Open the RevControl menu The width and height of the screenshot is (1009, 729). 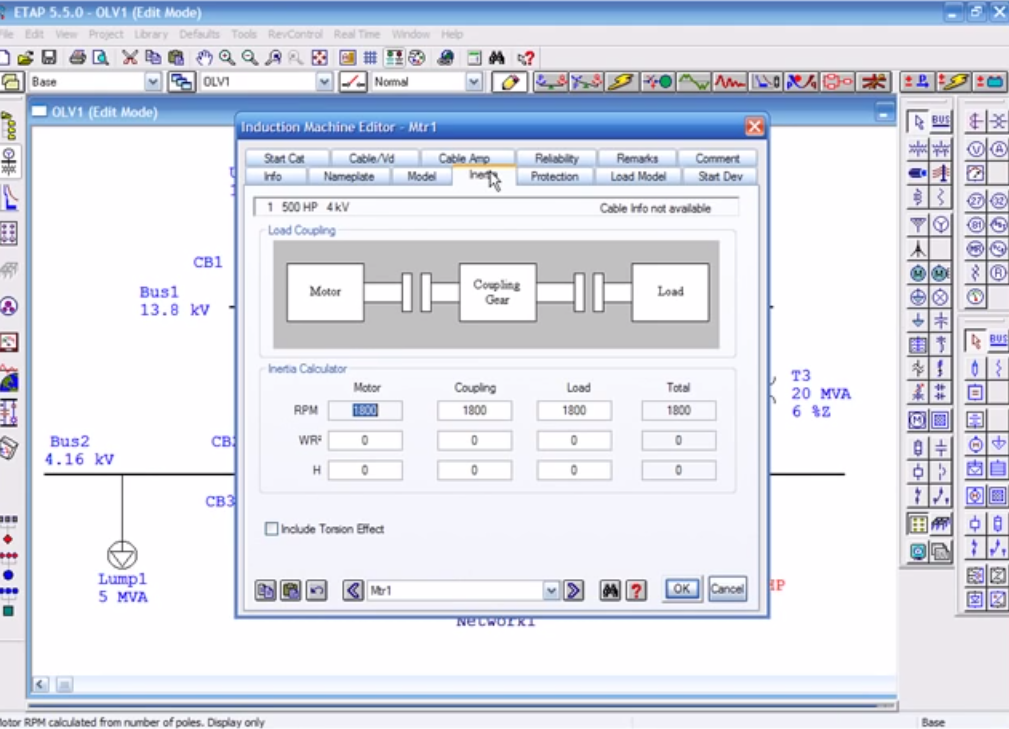(295, 34)
